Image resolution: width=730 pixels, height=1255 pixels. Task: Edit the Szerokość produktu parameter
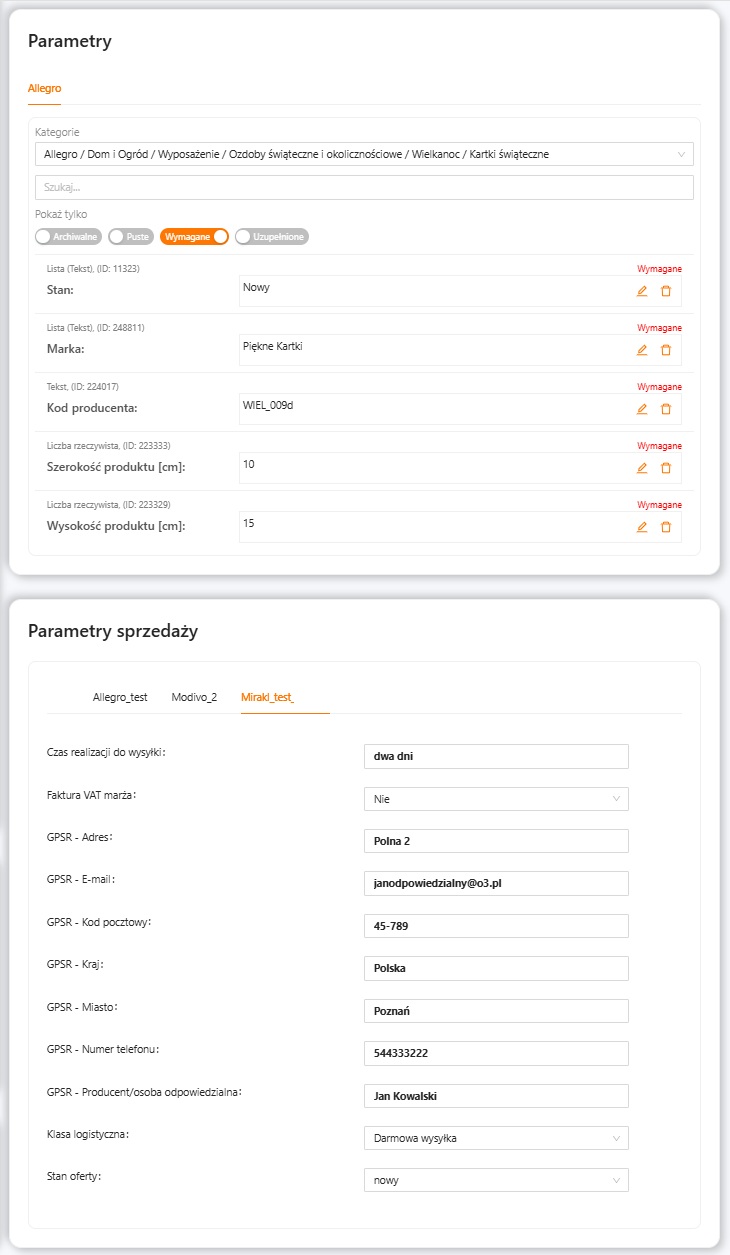(x=642, y=468)
